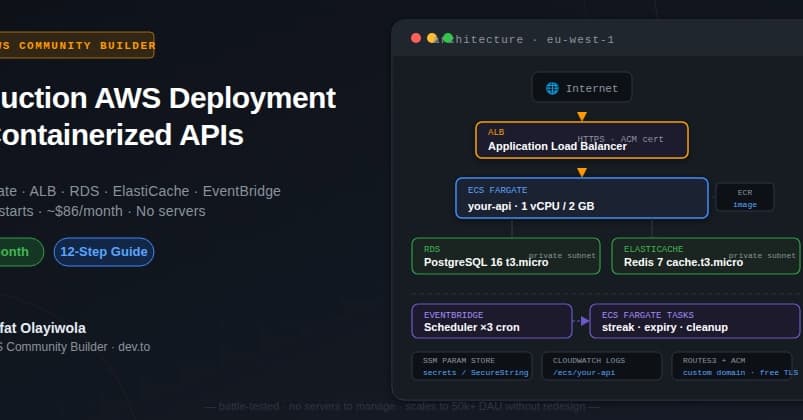803x420 pixels.
Task: Click 'secrets / SecureString' under SSM Param Store
Action: [475, 372]
